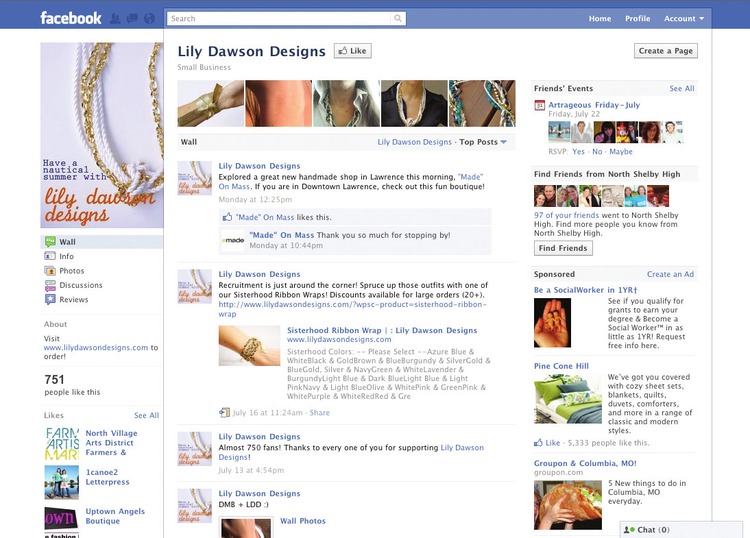750x538 pixels.
Task: Open messages icon in top bar
Action: [132, 19]
